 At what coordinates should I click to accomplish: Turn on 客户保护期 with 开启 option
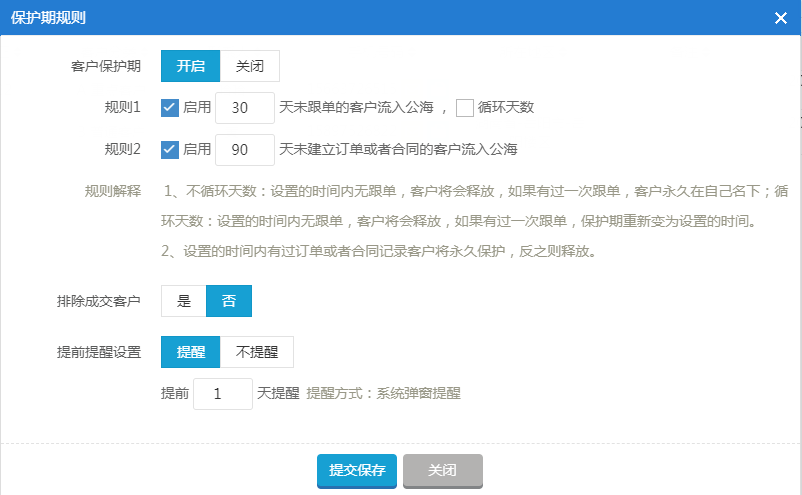(190, 66)
